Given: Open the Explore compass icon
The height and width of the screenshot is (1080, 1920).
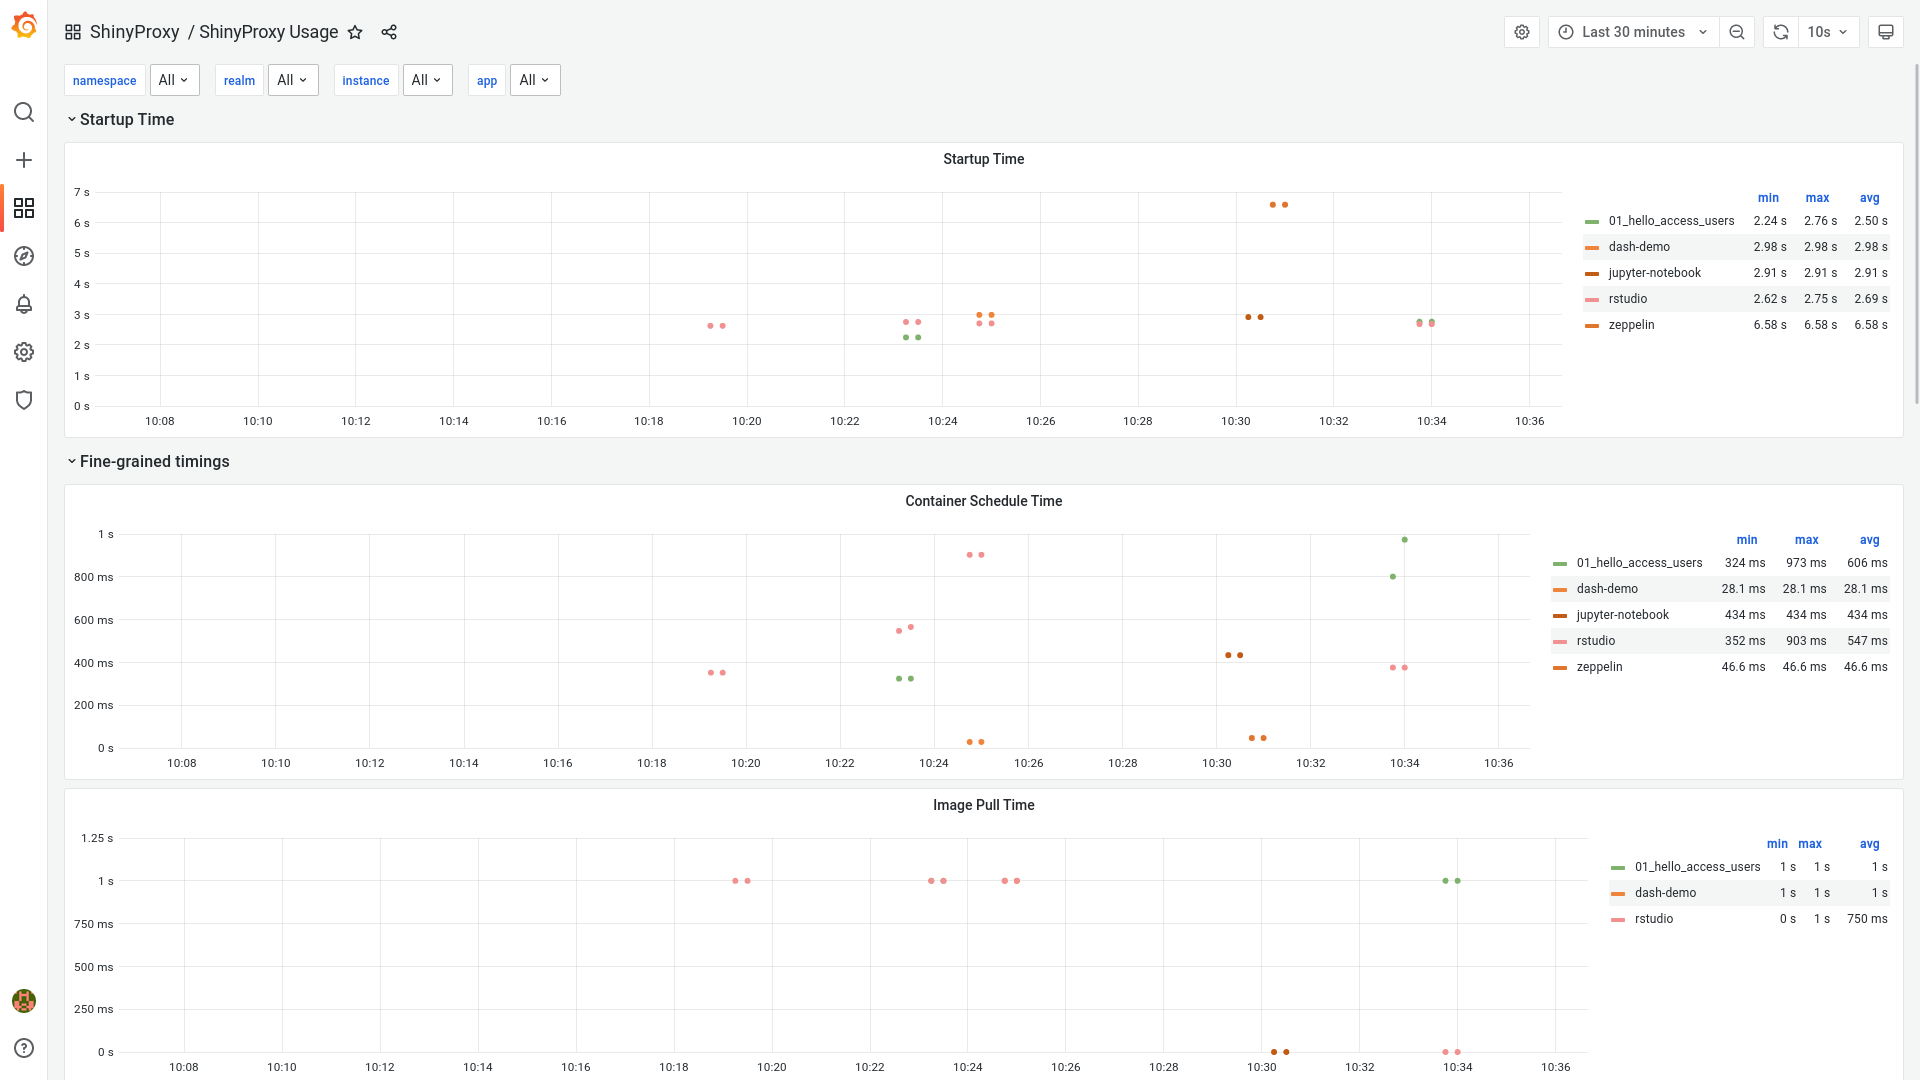Looking at the screenshot, I should click(x=24, y=256).
